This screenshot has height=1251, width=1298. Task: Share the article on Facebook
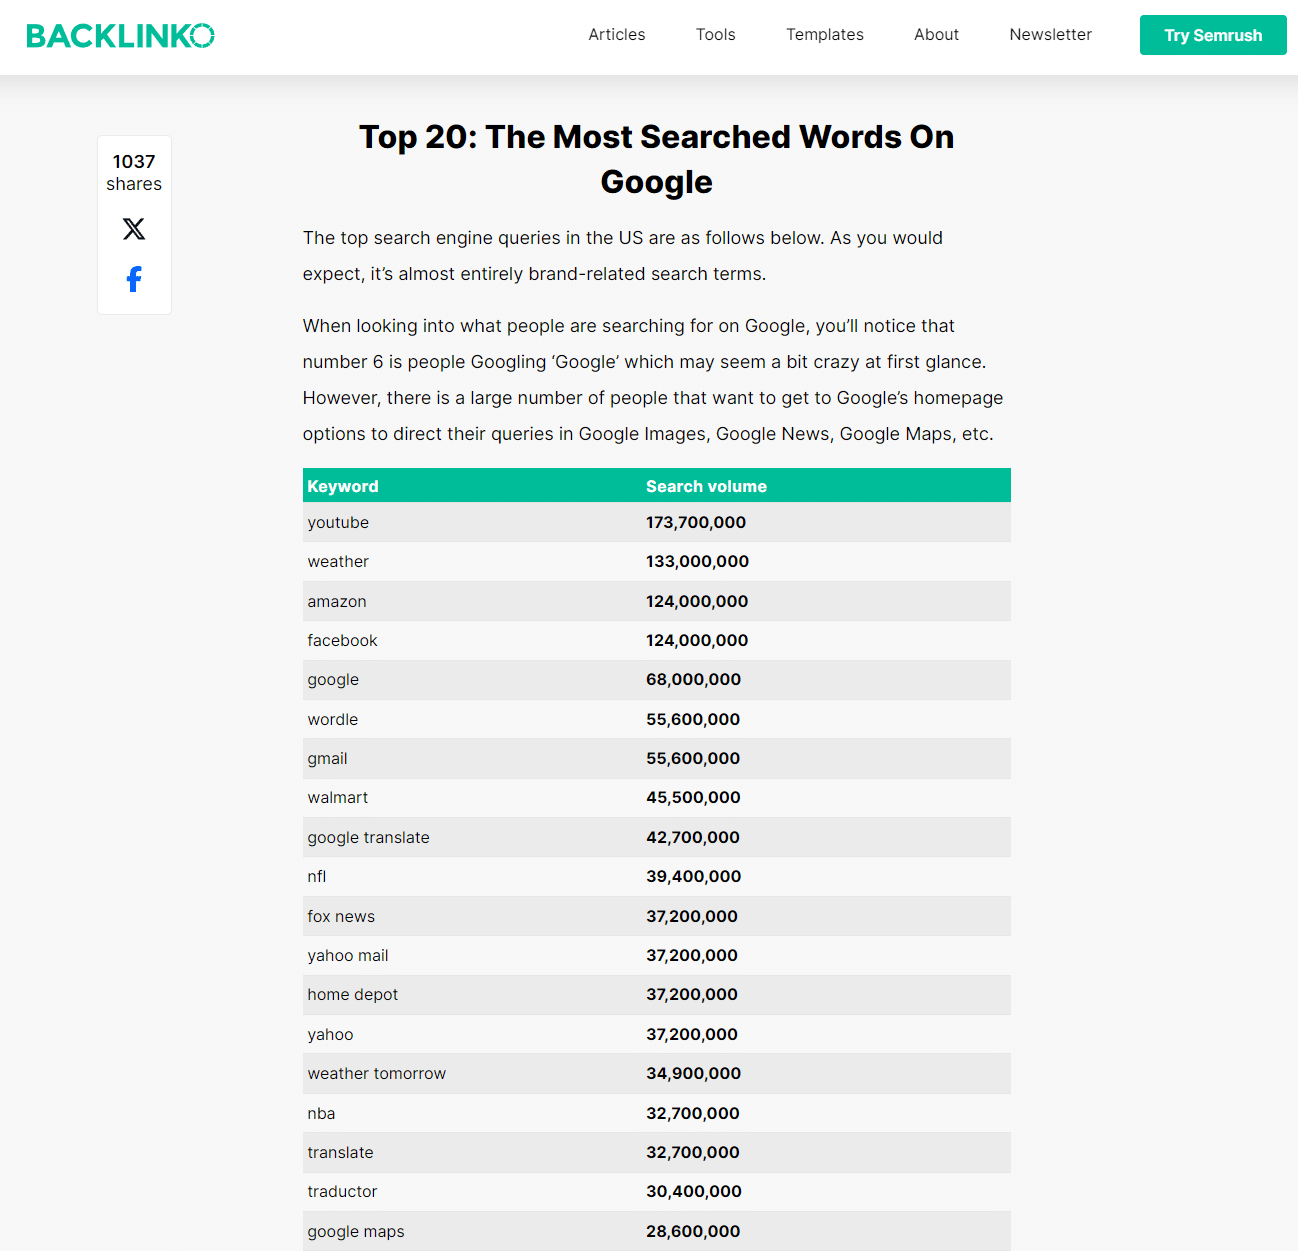(x=134, y=279)
